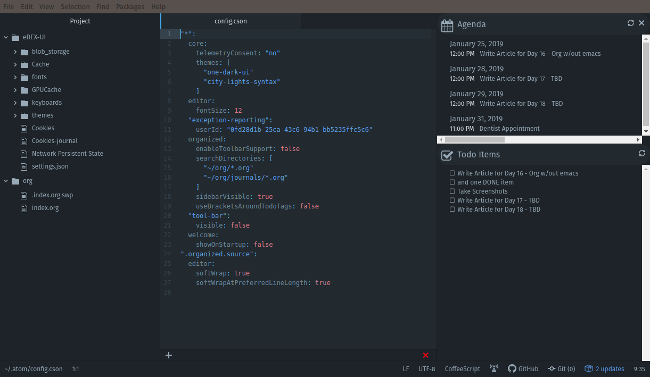Change the CoffeeScript grammar selector
Image resolution: width=650 pixels, height=377 pixels.
pyautogui.click(x=462, y=368)
